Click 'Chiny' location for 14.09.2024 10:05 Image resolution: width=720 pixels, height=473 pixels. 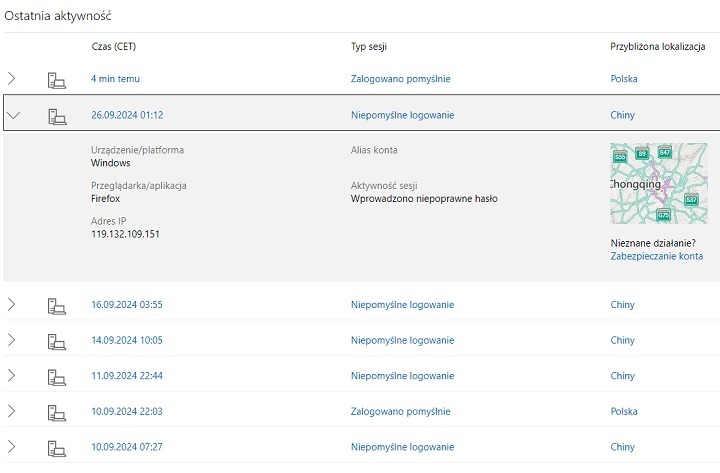pyautogui.click(x=622, y=340)
